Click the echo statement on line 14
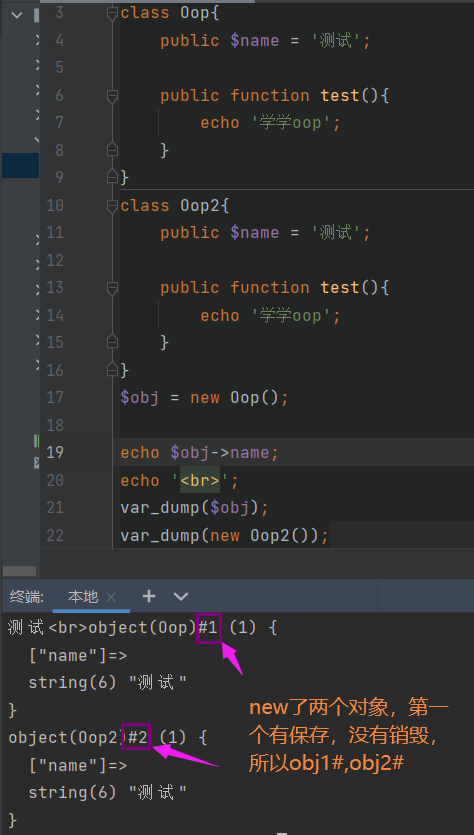 point(270,316)
